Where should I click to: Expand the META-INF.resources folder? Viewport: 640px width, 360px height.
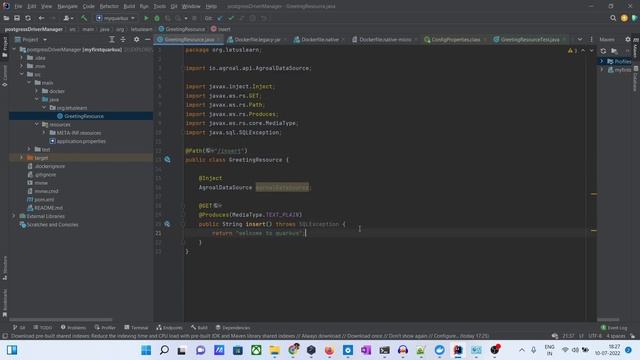(x=44, y=133)
